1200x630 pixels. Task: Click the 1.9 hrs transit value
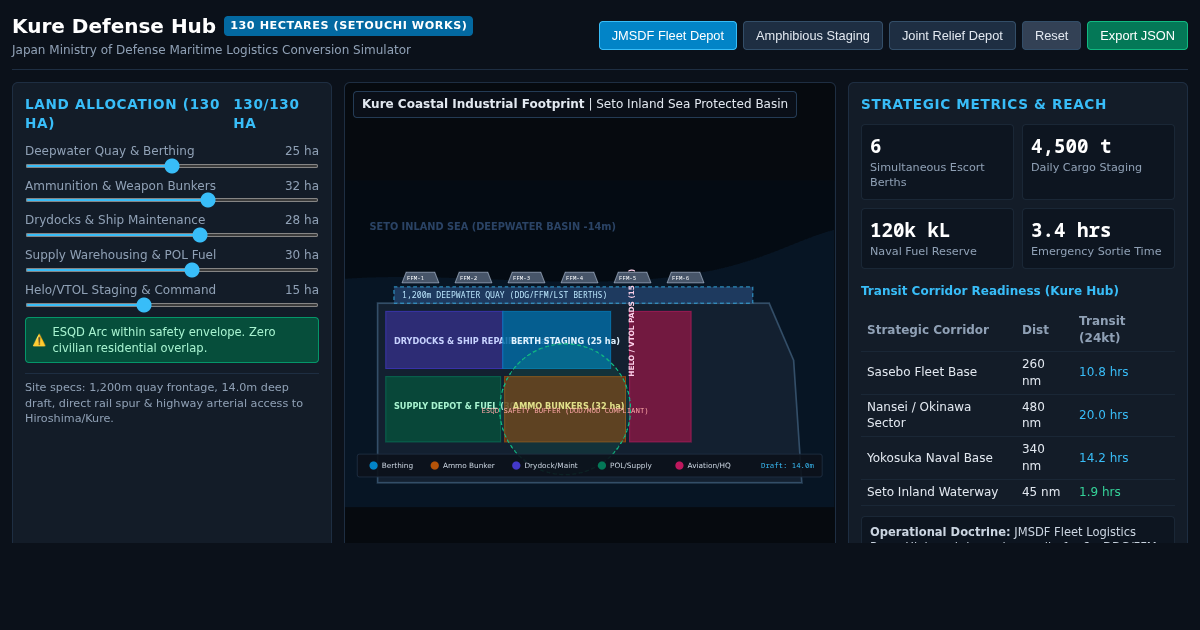[1100, 492]
